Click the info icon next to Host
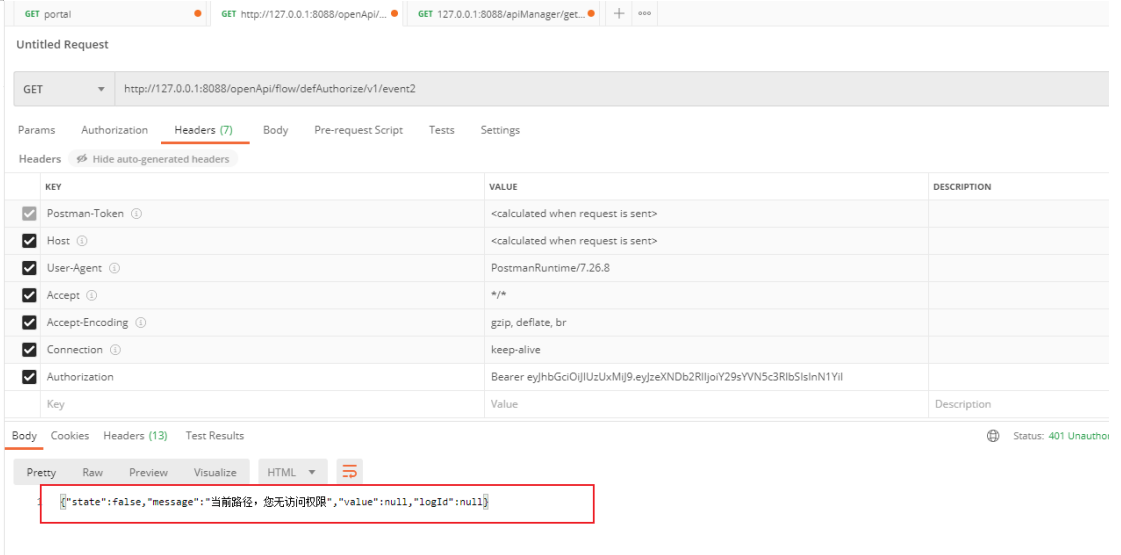The image size is (1121, 555). point(82,241)
